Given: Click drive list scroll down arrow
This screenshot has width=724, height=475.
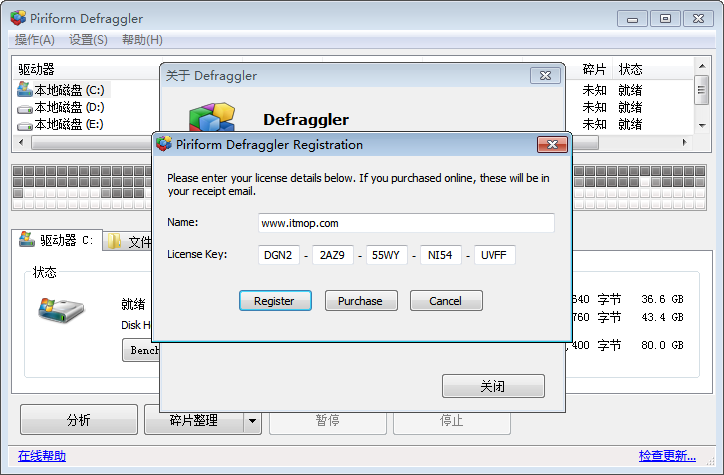Looking at the screenshot, I should pos(702,126).
